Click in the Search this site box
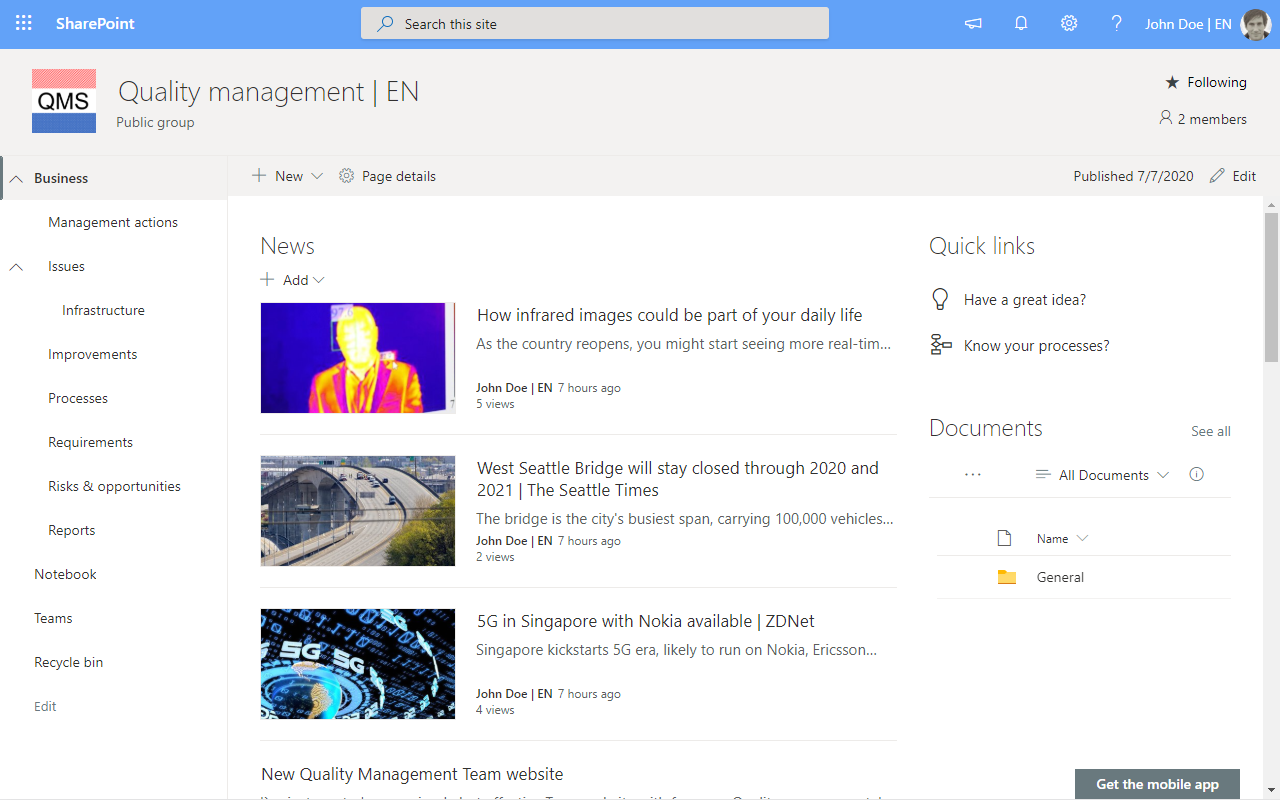The height and width of the screenshot is (800, 1280). point(595,23)
